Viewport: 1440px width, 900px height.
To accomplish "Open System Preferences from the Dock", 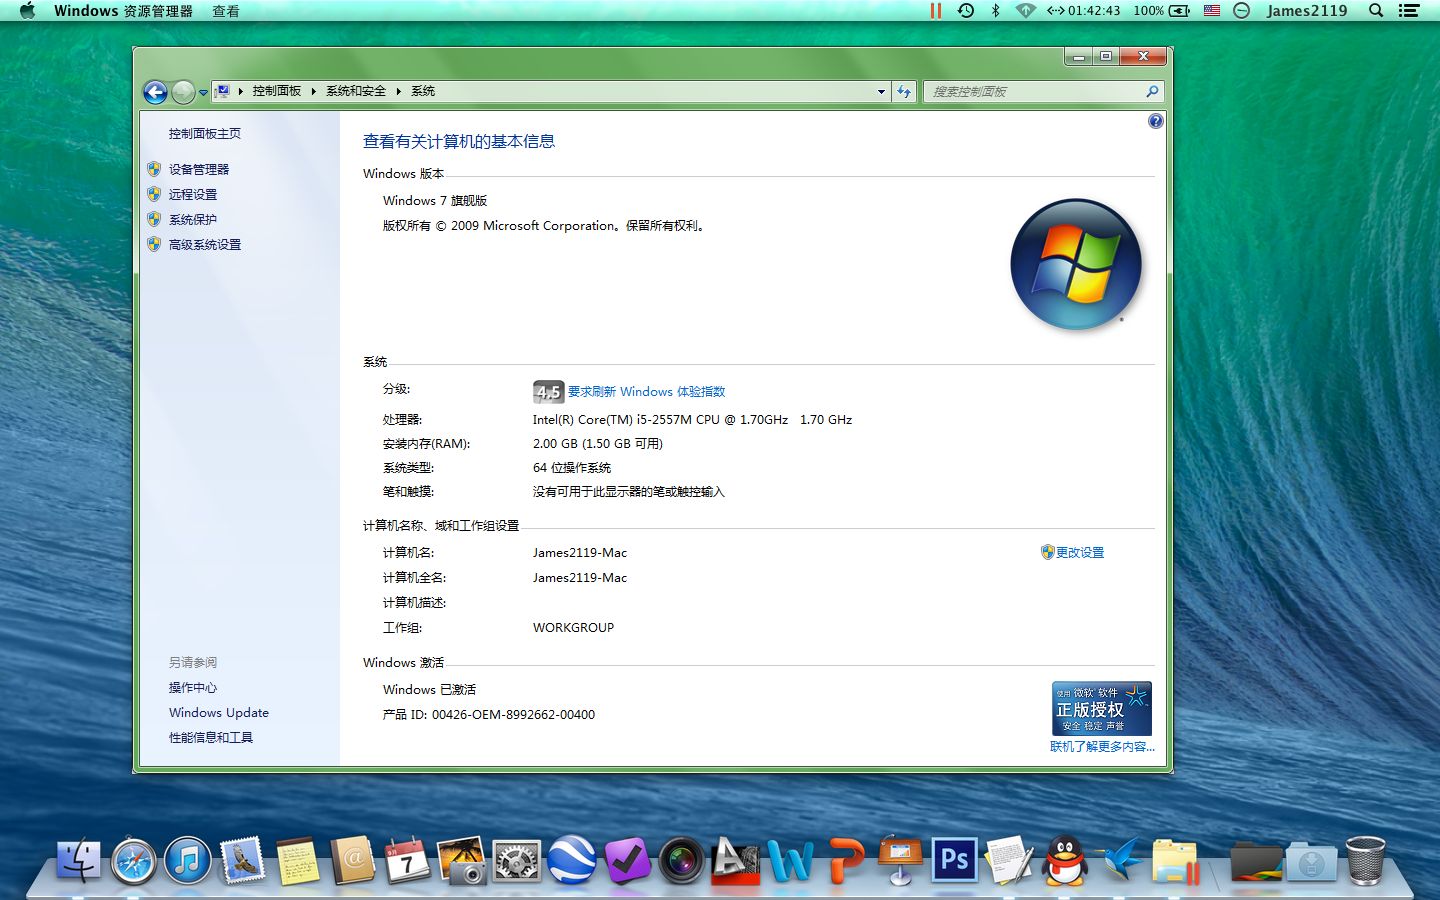I will (x=515, y=860).
